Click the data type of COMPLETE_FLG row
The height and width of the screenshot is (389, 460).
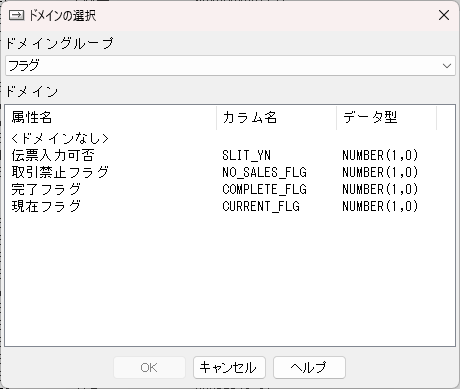tap(380, 189)
